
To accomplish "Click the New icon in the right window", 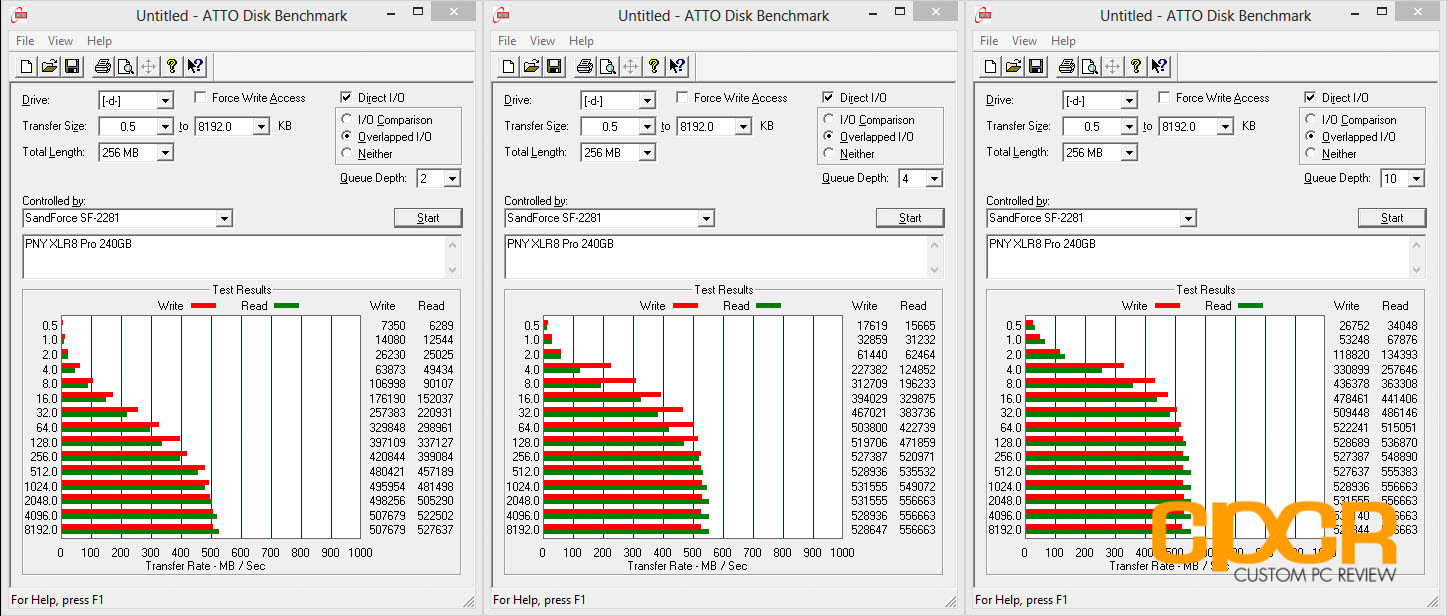I will 991,66.
